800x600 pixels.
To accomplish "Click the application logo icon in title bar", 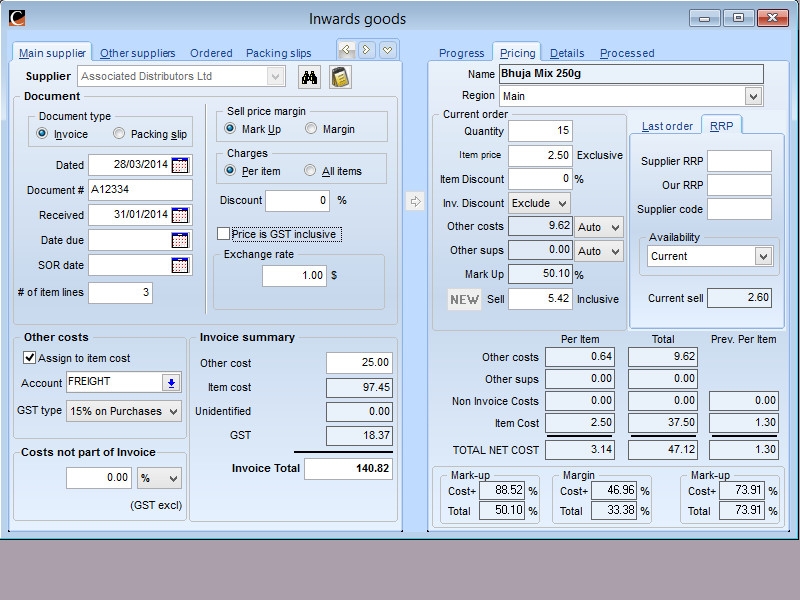I will (17, 18).
